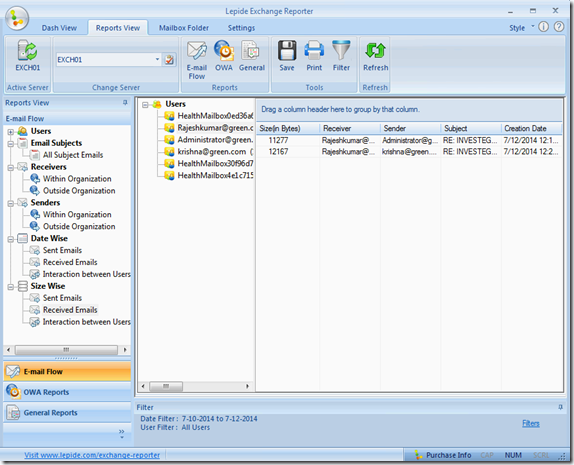Open the help question mark icon

pos(559,27)
